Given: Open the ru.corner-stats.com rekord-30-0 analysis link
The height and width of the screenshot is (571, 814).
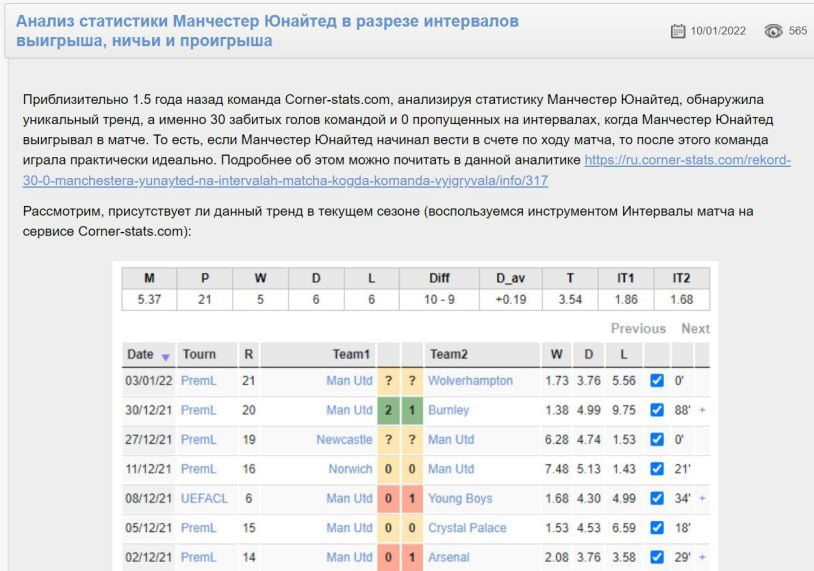Looking at the screenshot, I should [x=406, y=170].
